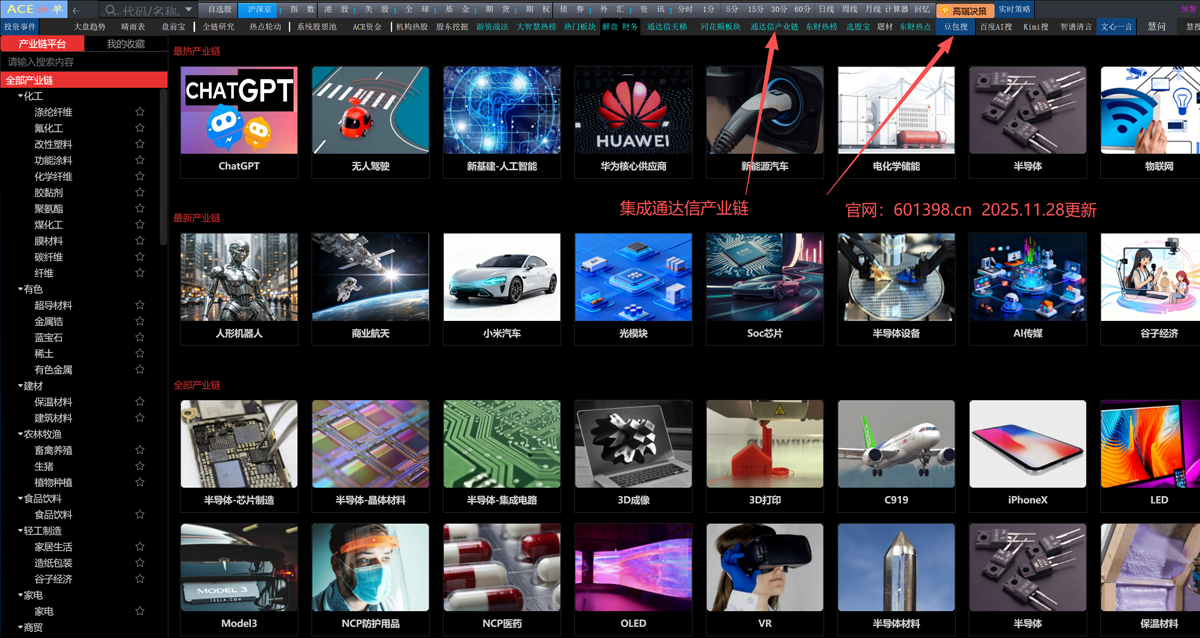Open the 大盘趋势 link
Screen dimensions: 1200x638
pyautogui.click(x=89, y=27)
